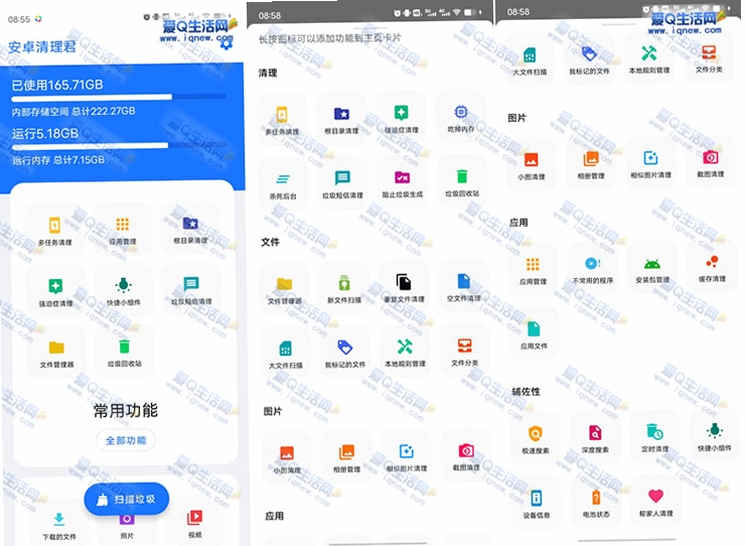Tap 强迫症清理 on the left home screen
This screenshot has height=546, width=745.
coord(56,292)
